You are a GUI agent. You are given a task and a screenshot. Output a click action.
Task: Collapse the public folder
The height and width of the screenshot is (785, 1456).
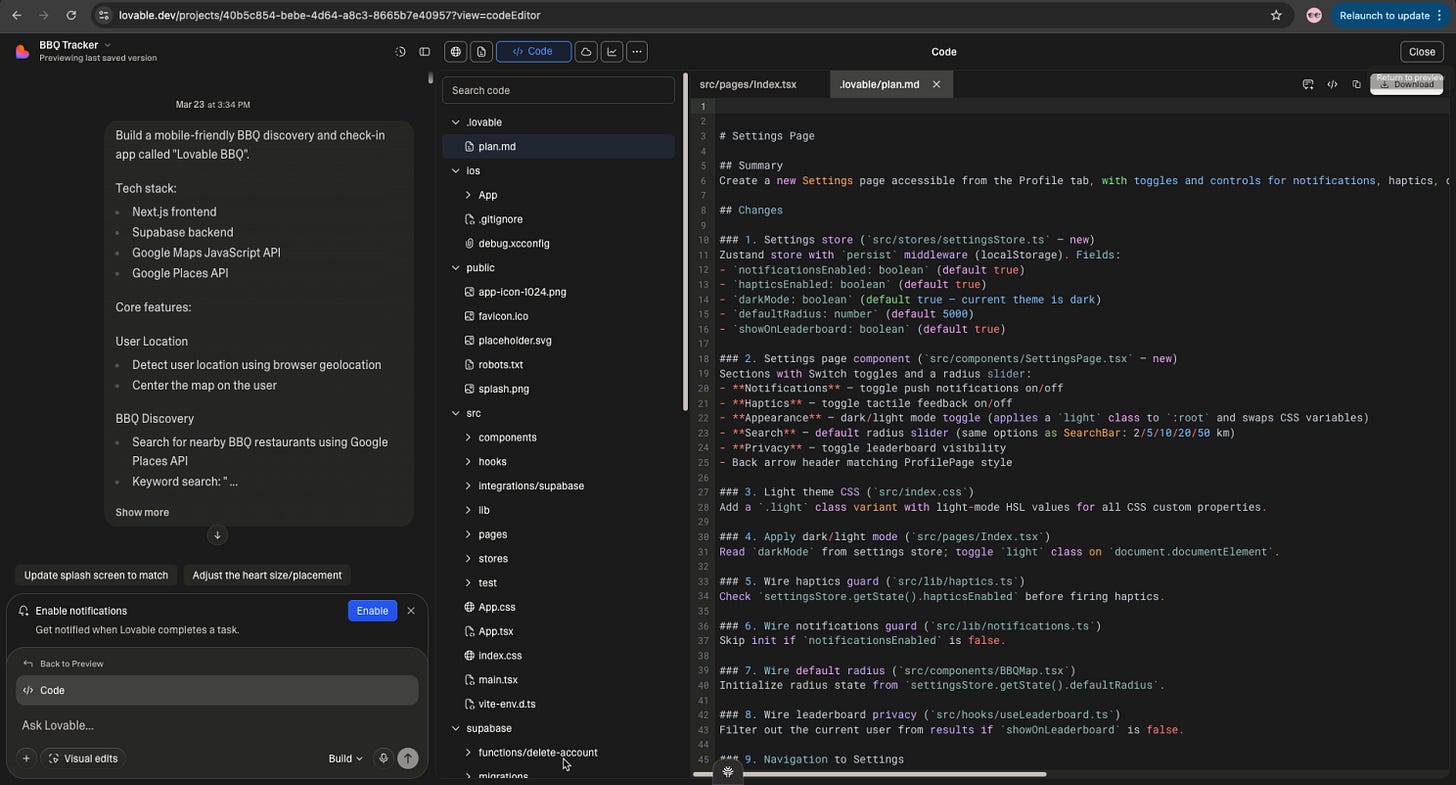(x=456, y=268)
